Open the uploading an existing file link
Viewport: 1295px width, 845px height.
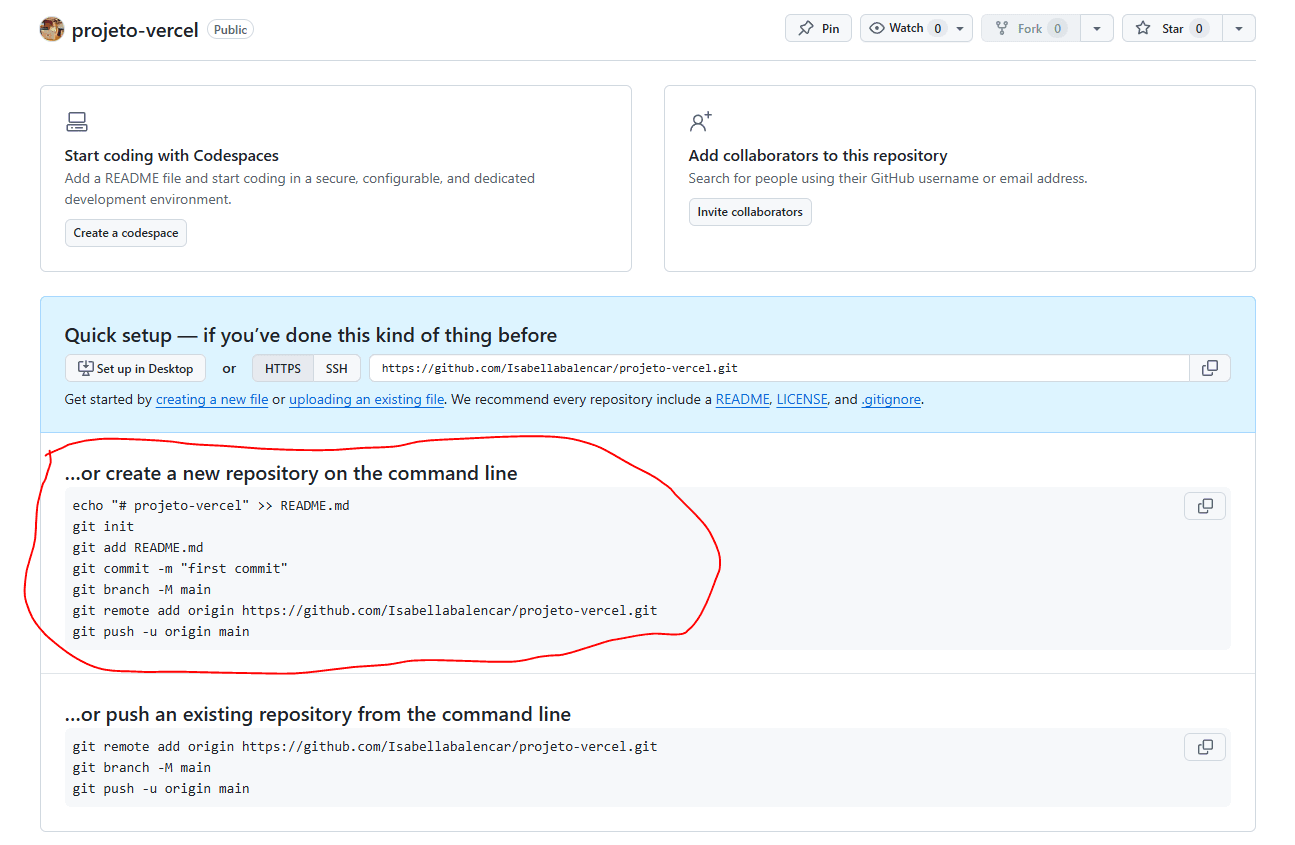(366, 399)
